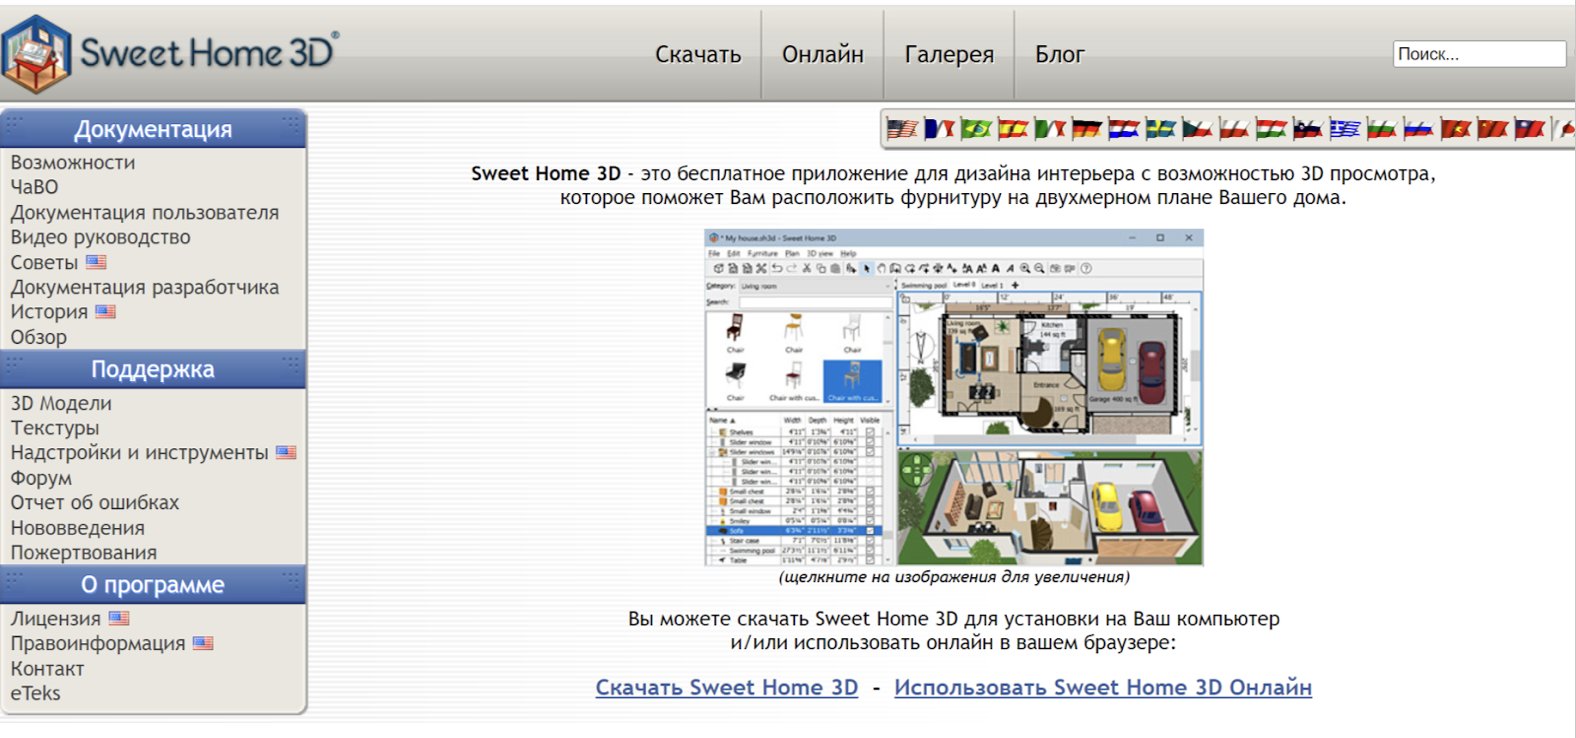The height and width of the screenshot is (738, 1576).
Task: Open Документация пользователя in sidebar
Action: (145, 213)
